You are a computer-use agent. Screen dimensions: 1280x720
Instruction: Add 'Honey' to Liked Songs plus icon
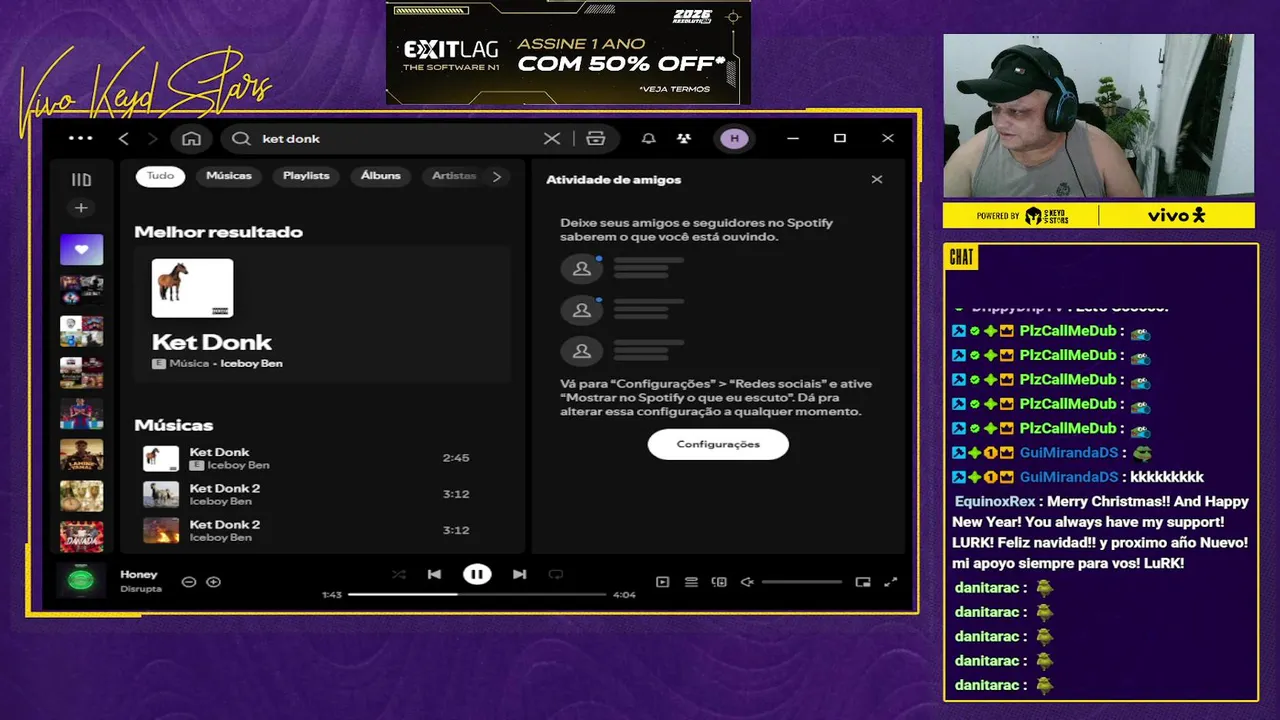coord(213,582)
